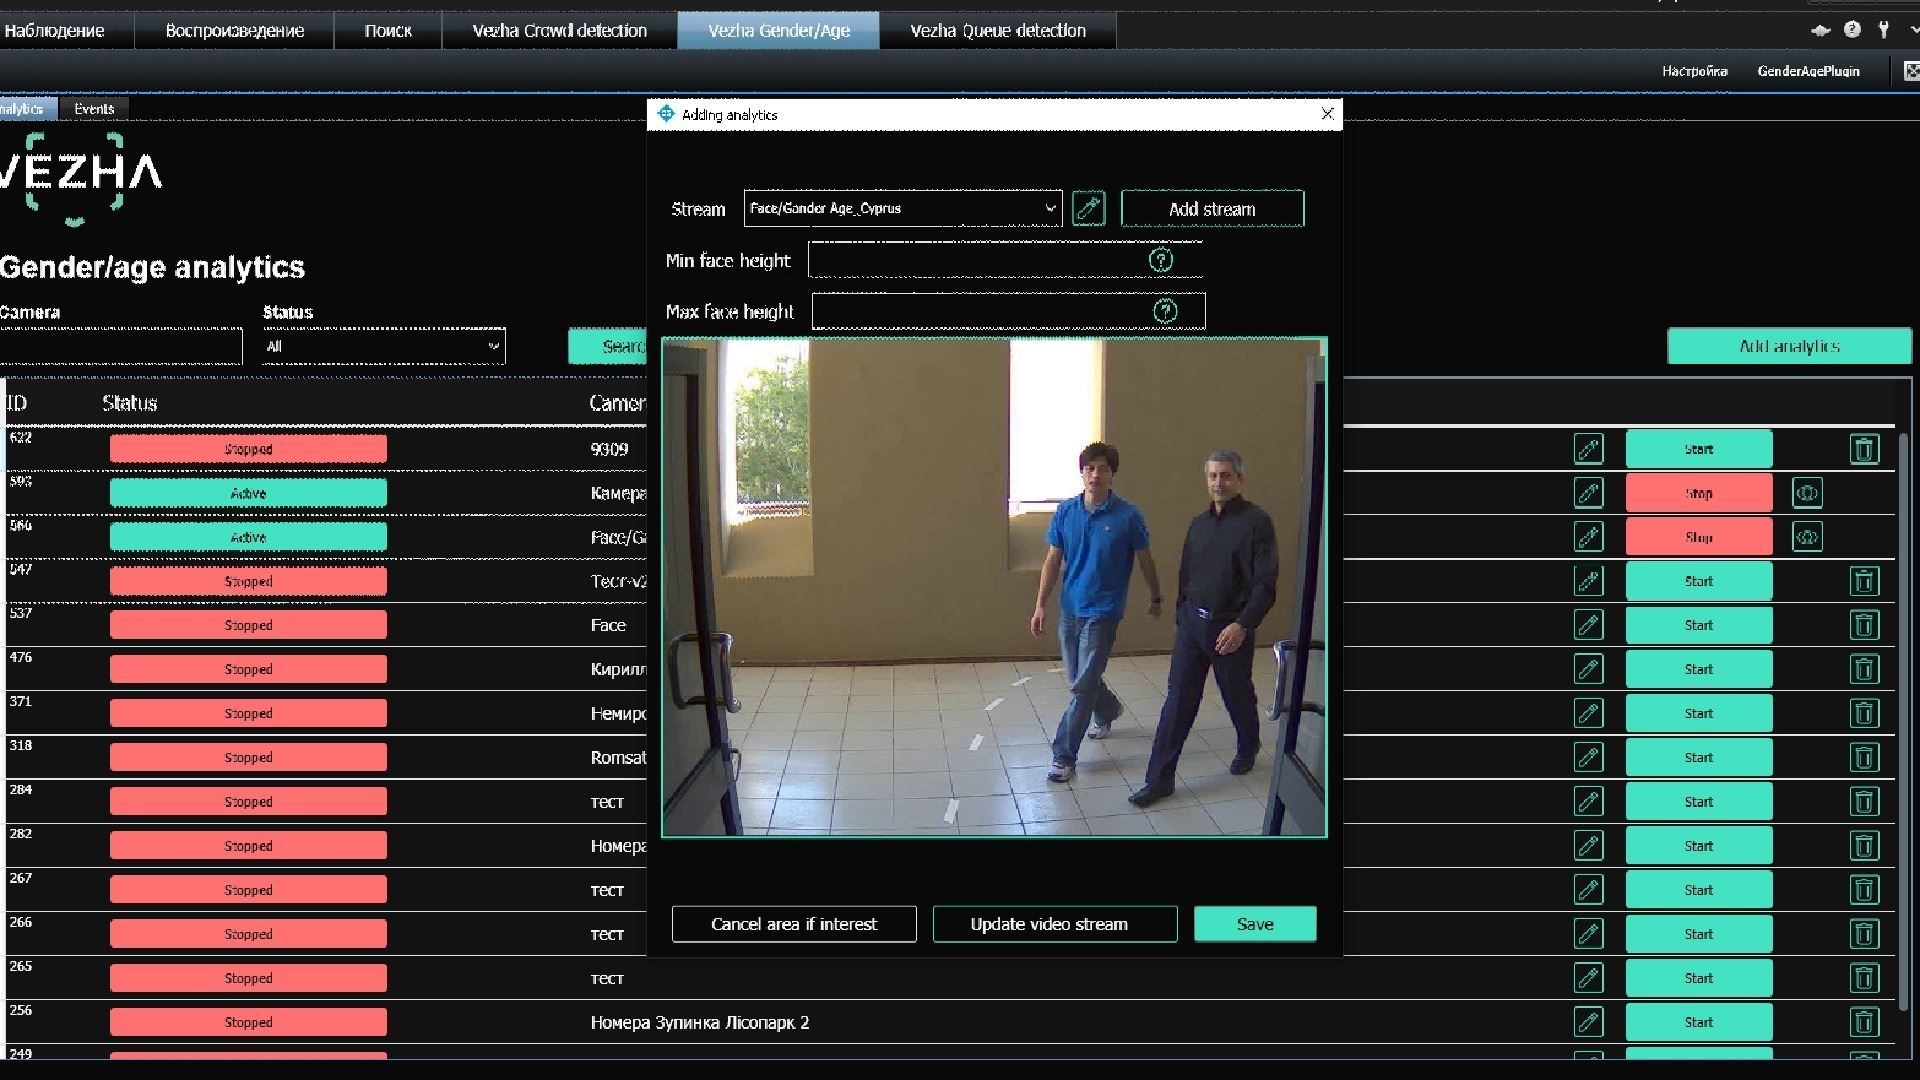The width and height of the screenshot is (1920, 1080).
Task: Edit analytics row 282 with the pencil icon
Action: 1588,846
